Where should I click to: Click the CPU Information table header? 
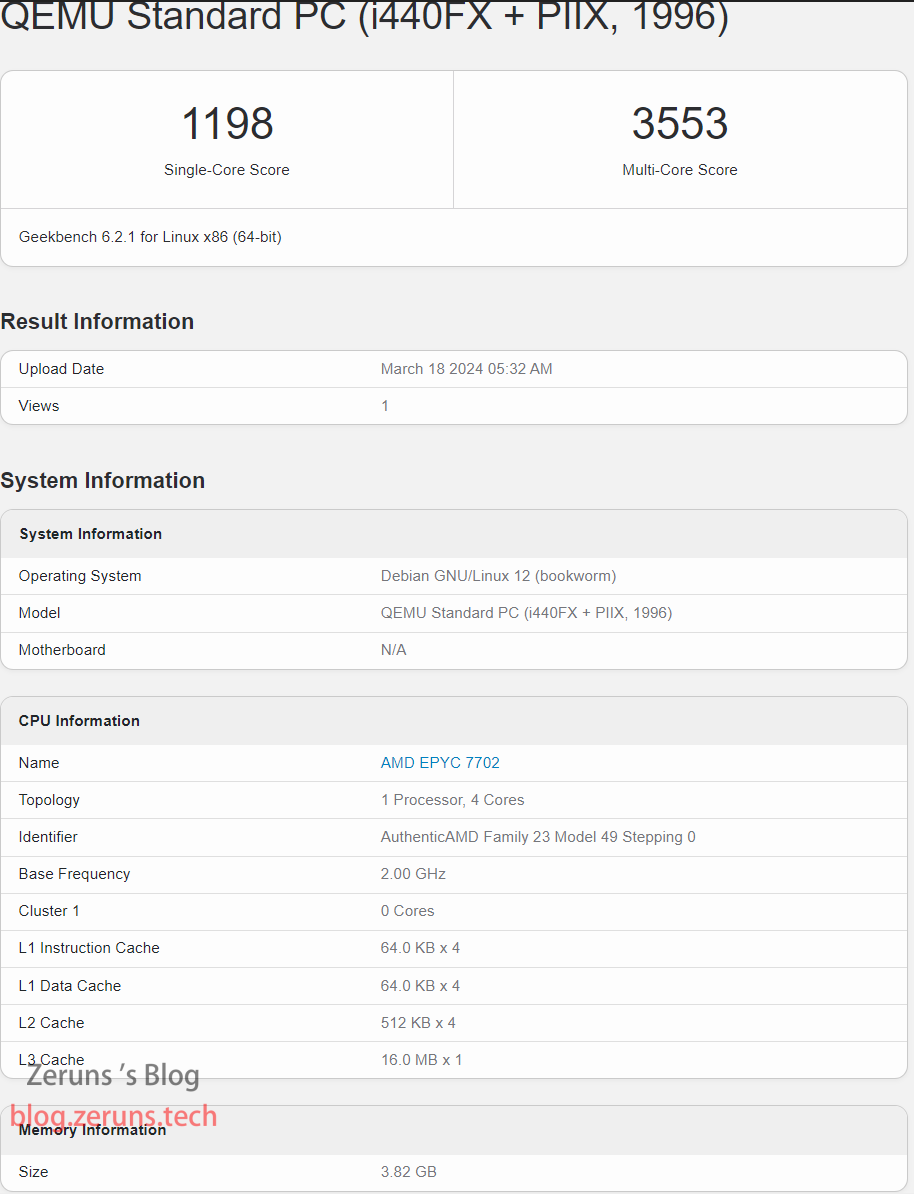[79, 721]
